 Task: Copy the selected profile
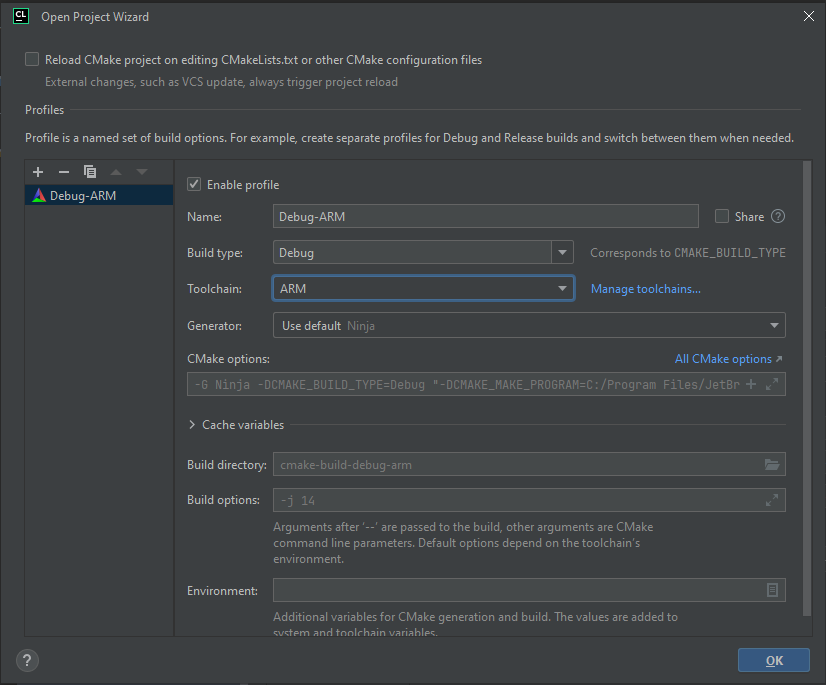[90, 172]
